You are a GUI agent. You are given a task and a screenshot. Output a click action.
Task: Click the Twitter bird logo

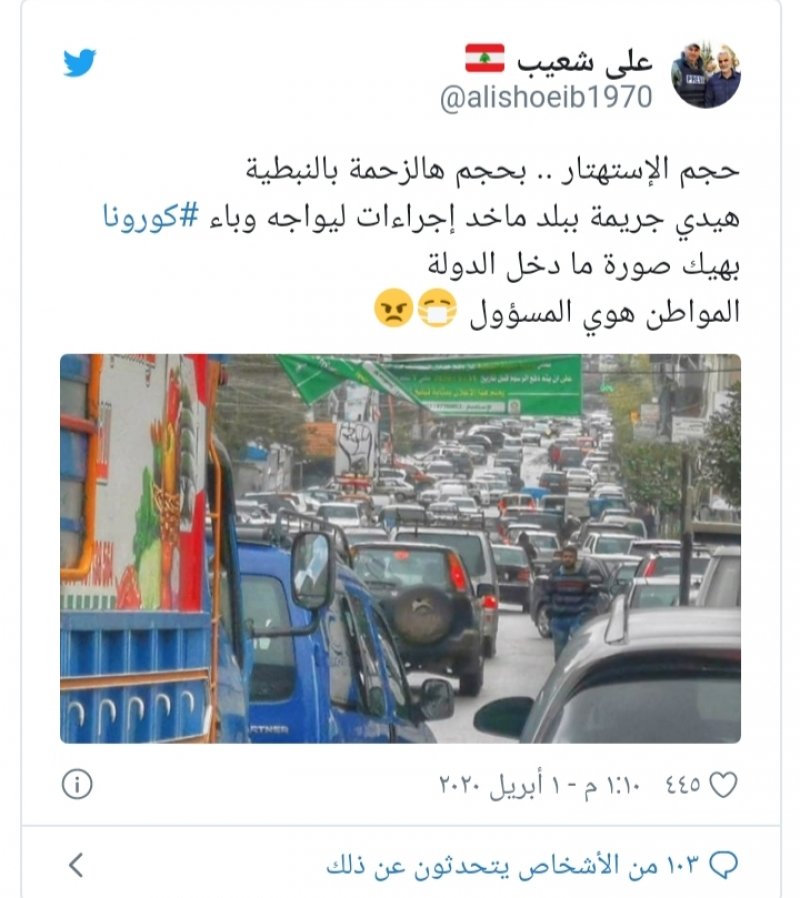(x=80, y=62)
